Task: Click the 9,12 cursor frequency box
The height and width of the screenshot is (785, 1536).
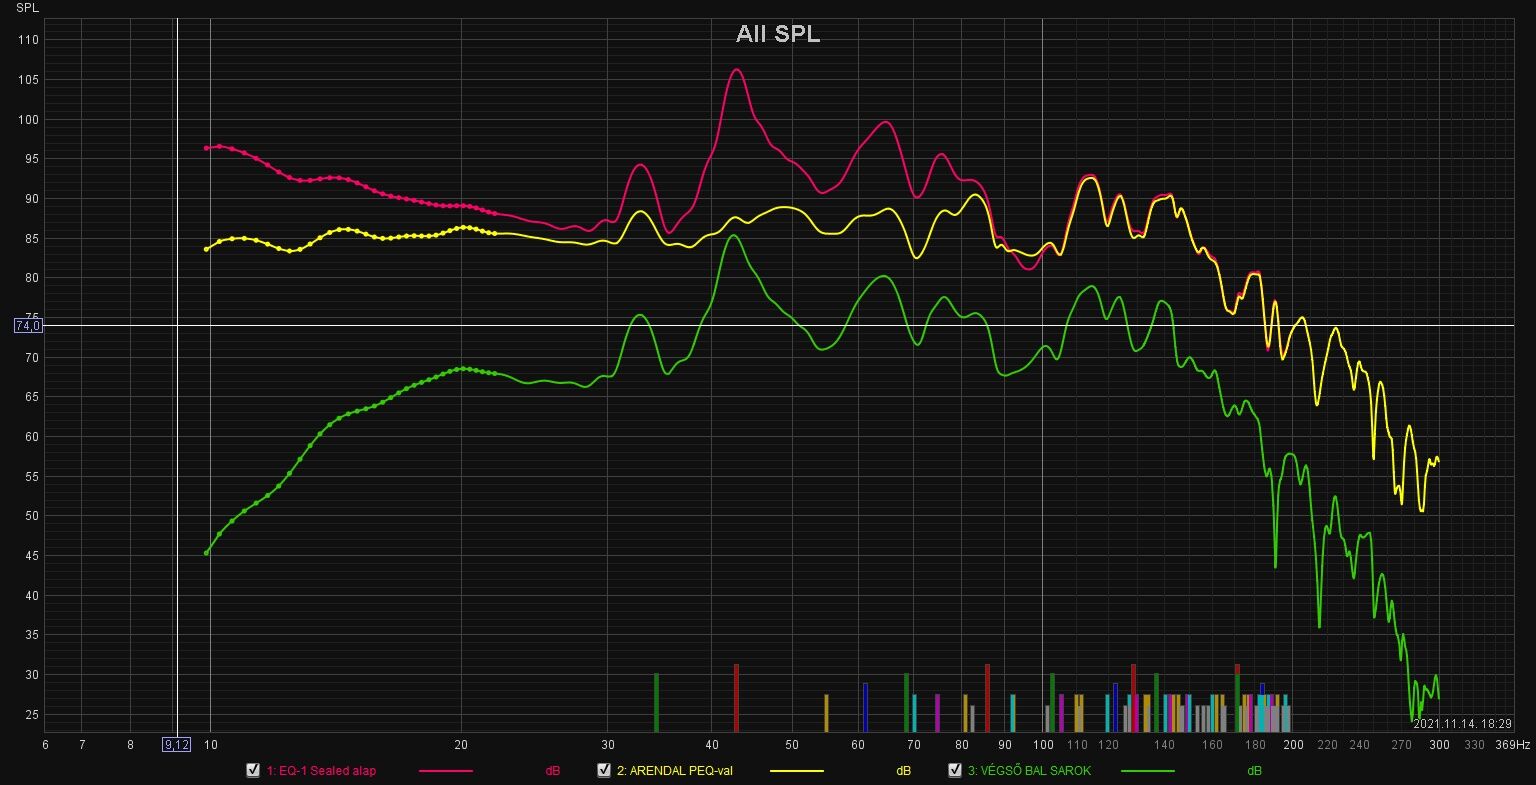Action: (176, 745)
